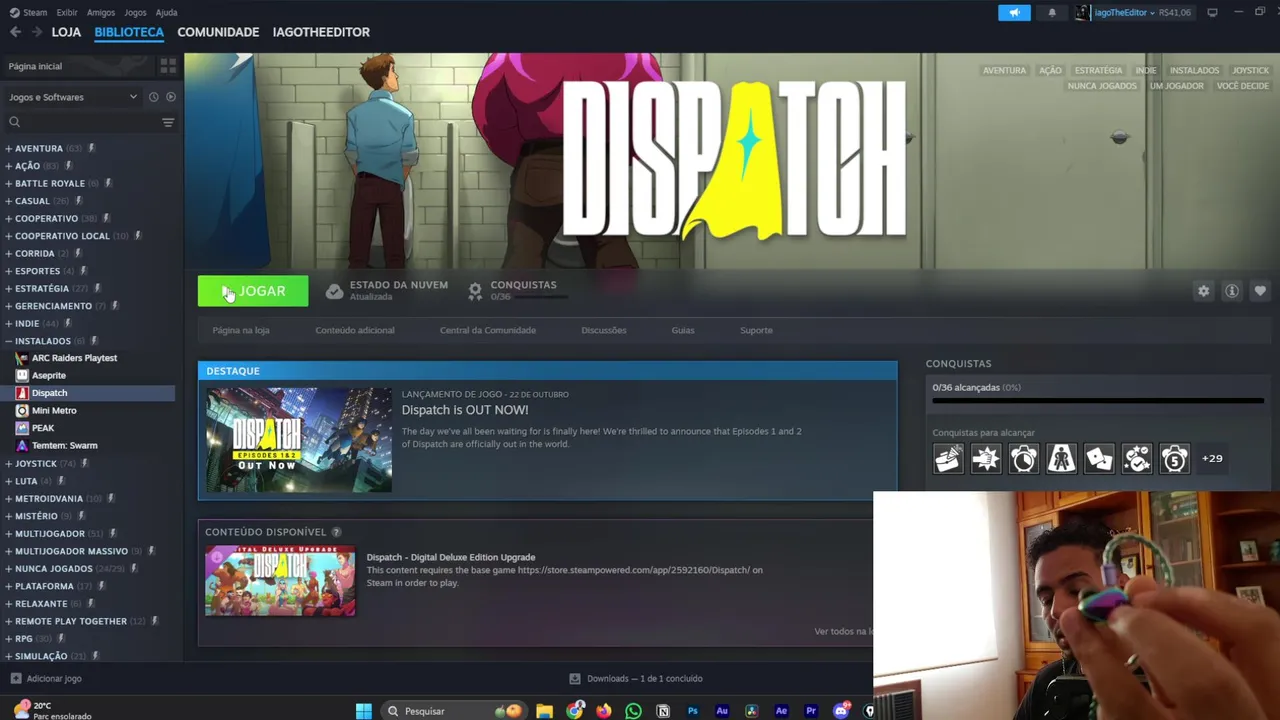Open Guias link

pyautogui.click(x=683, y=330)
